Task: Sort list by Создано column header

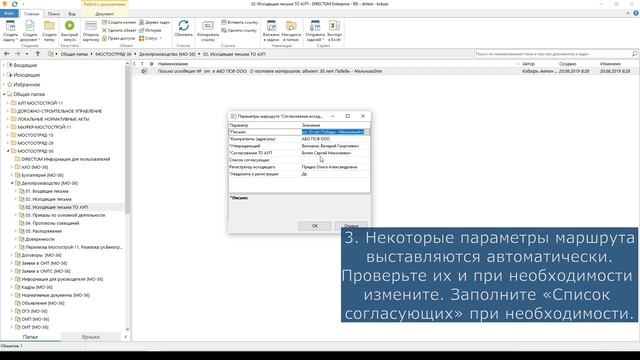Action: coord(567,64)
